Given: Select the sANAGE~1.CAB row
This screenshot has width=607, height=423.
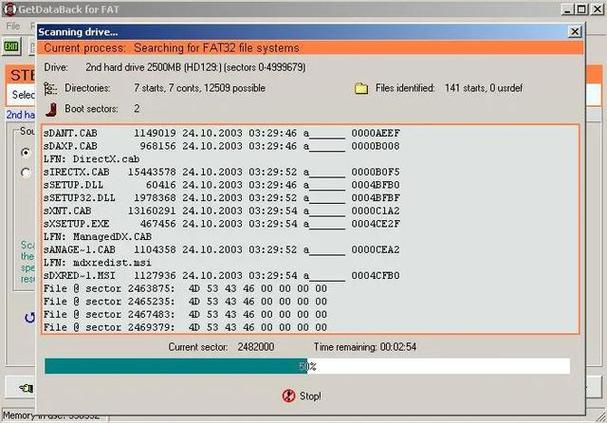Looking at the screenshot, I should click(x=221, y=250).
